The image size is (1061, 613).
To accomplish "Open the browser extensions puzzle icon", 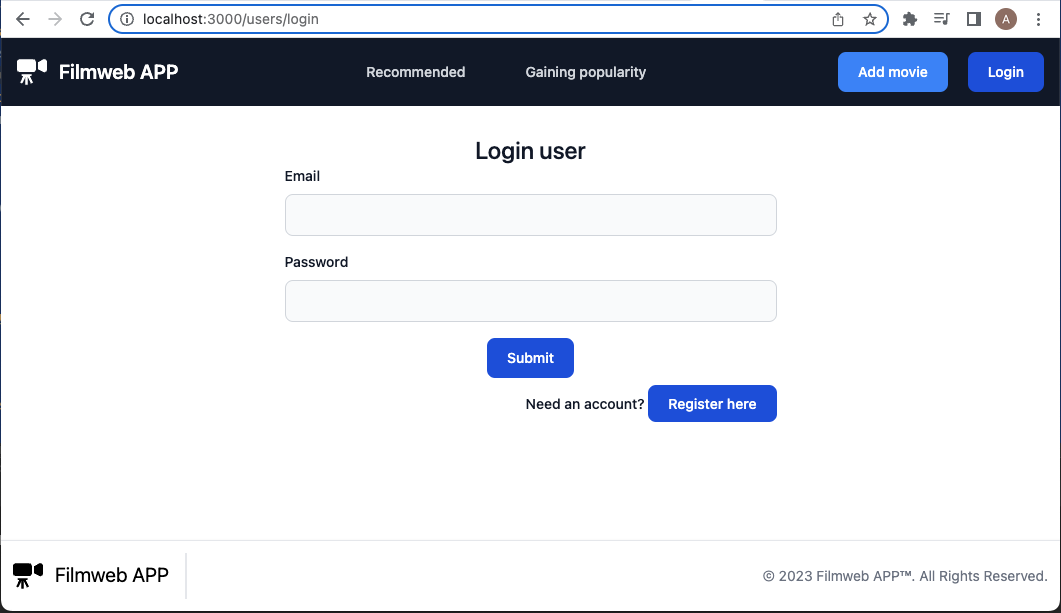I will (x=909, y=19).
